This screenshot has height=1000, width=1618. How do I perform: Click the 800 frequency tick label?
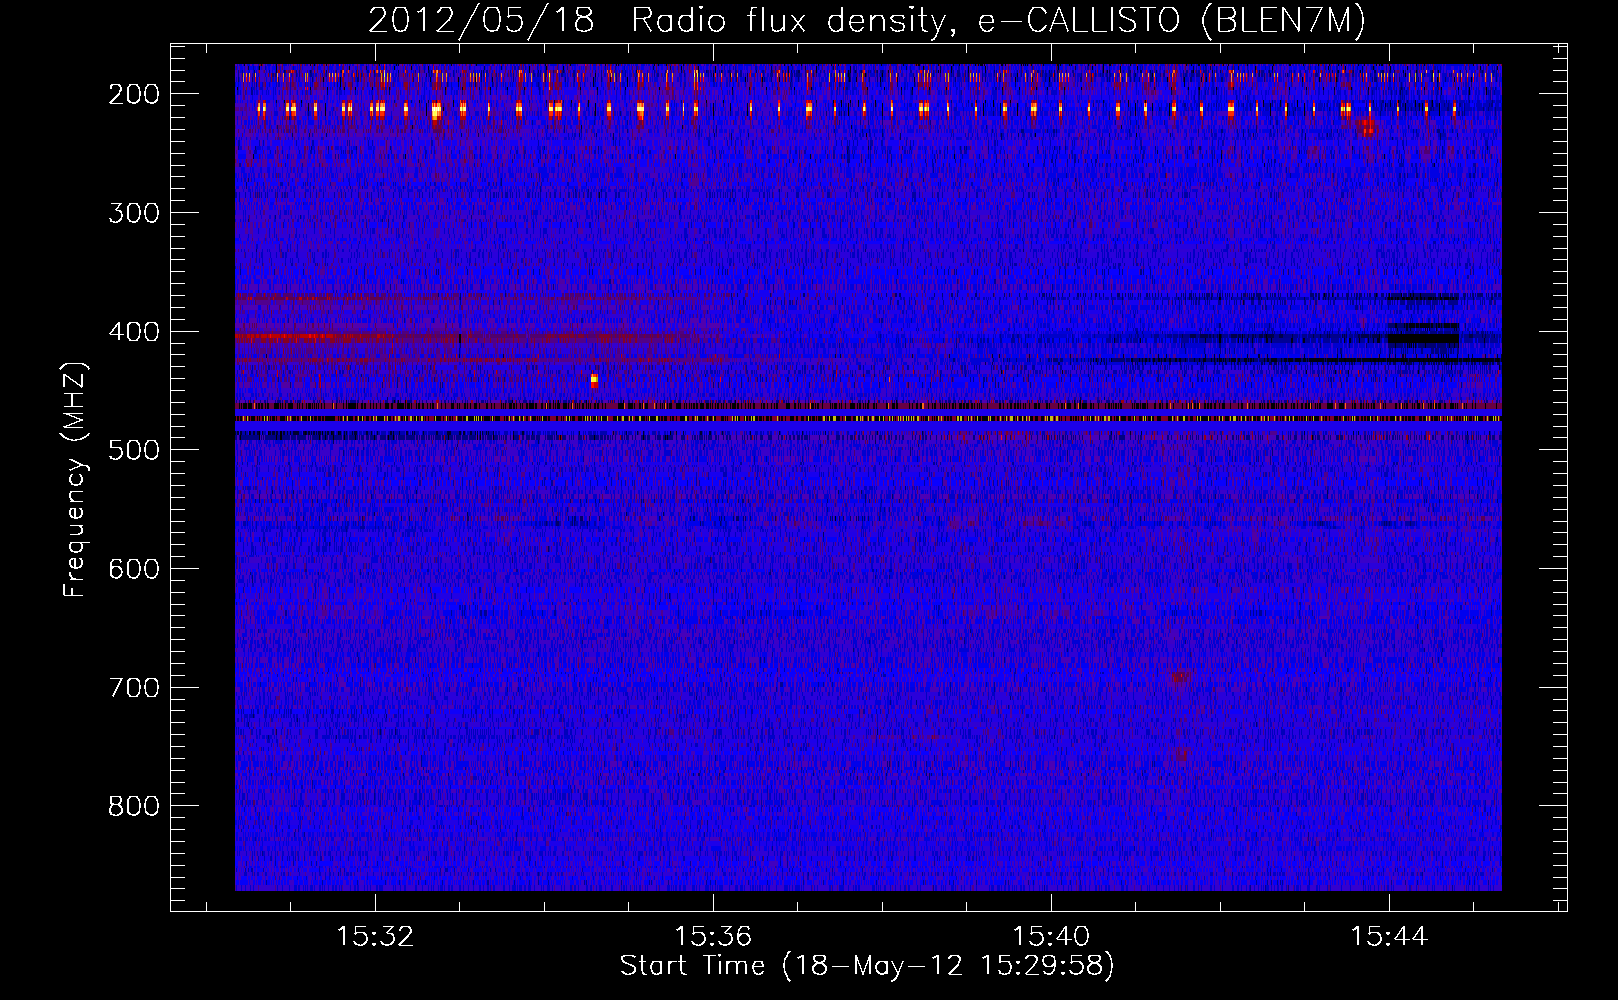(x=134, y=806)
